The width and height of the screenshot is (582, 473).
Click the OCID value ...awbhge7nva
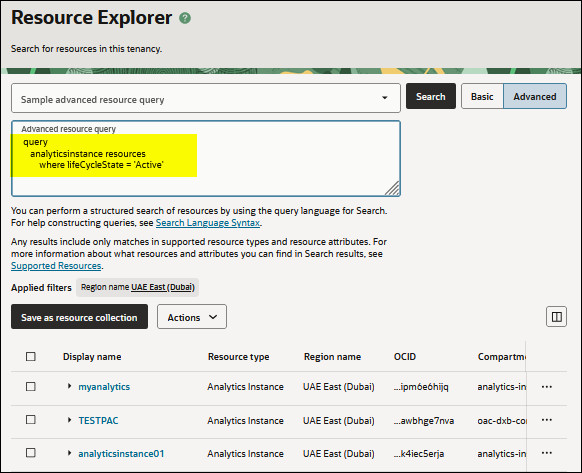coord(424,421)
